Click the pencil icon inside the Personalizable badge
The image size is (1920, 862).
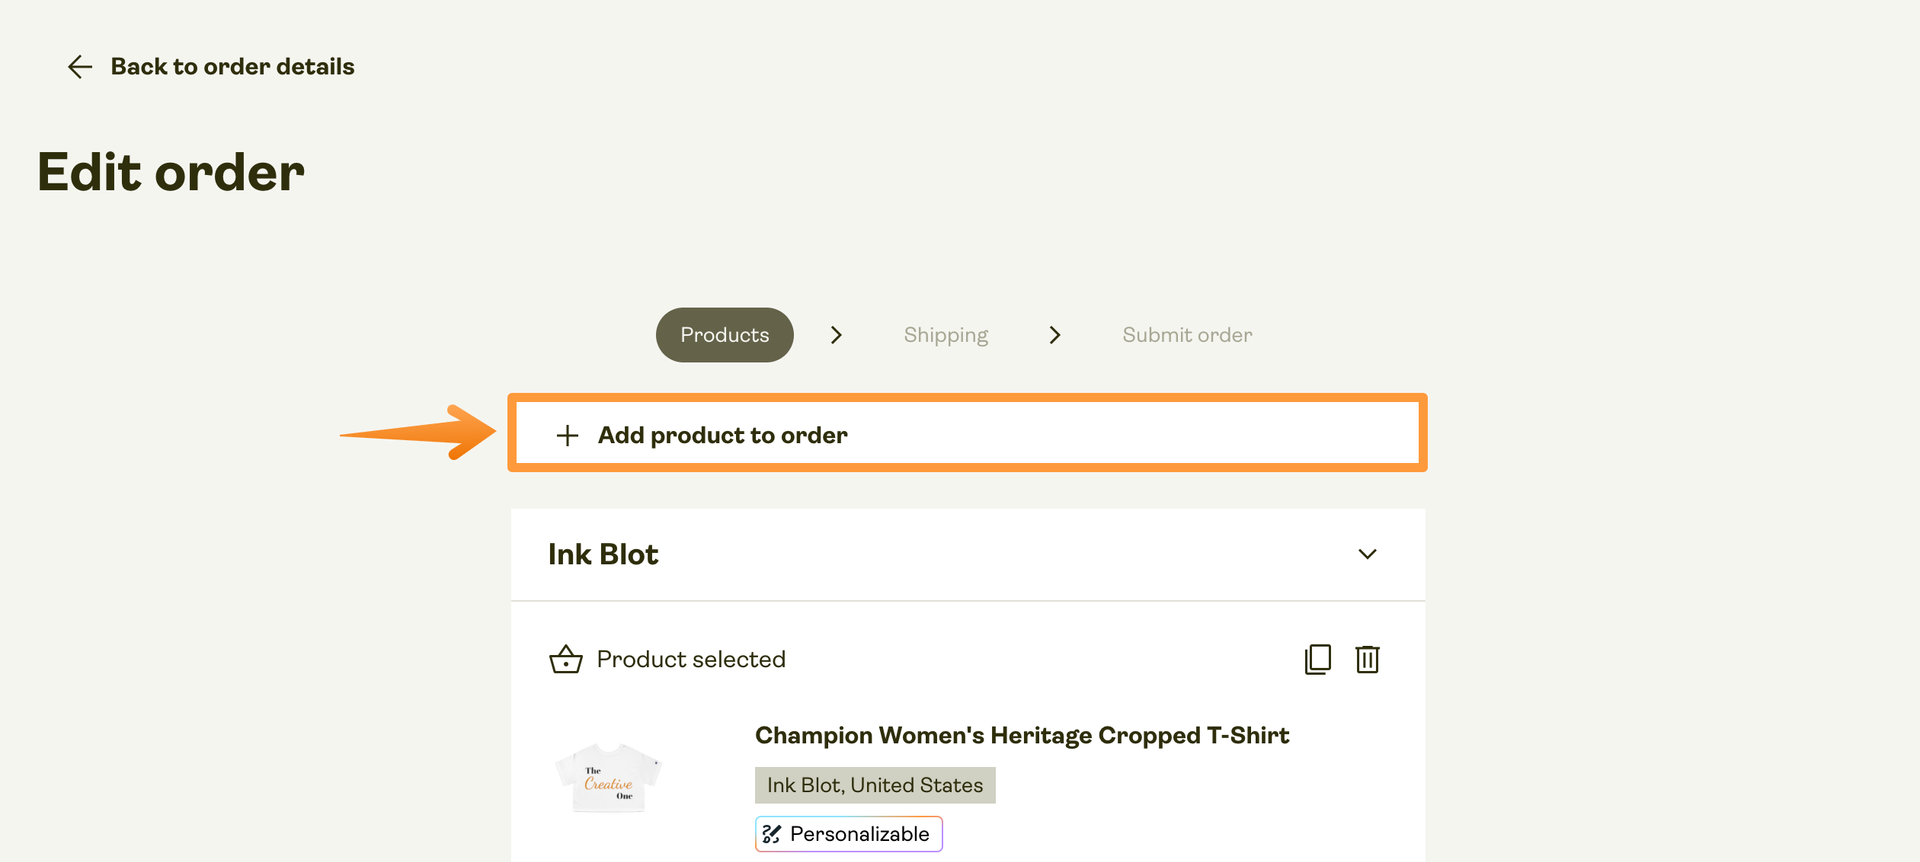771,833
